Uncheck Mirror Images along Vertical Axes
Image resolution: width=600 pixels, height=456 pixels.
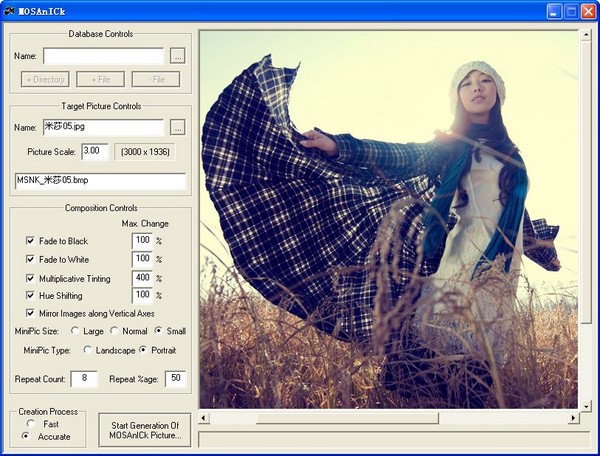coord(31,313)
